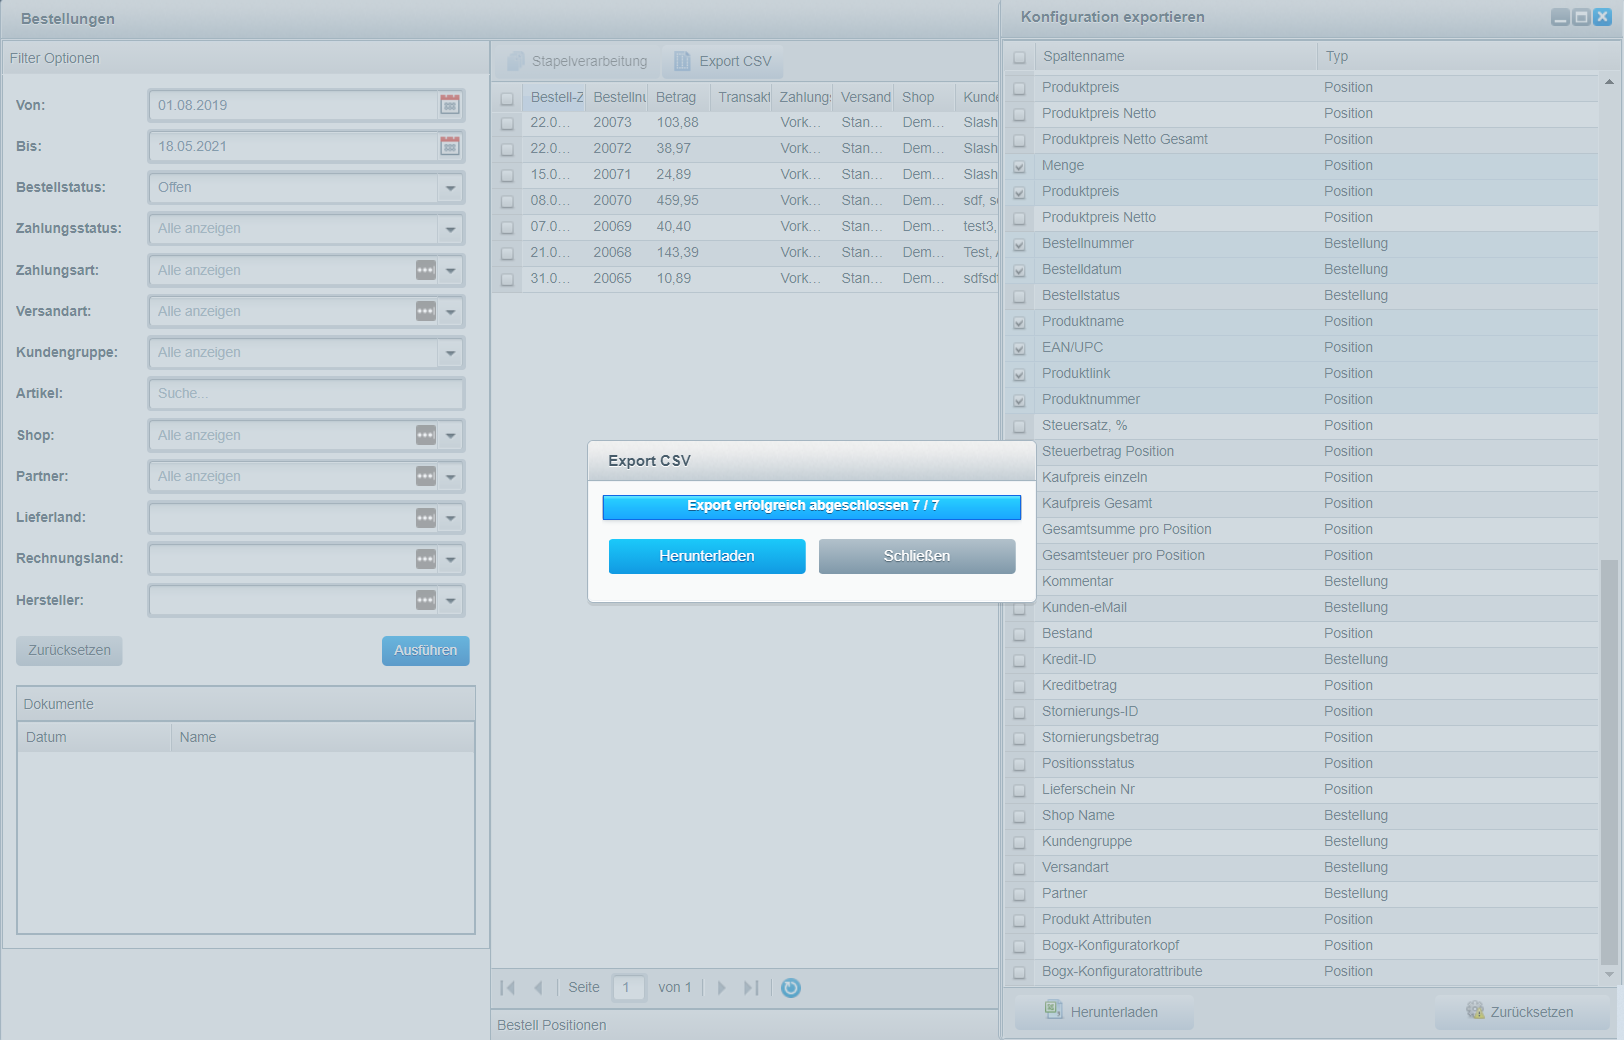Viewport: 1624px width, 1040px height.
Task: Open the order row 20070 with amount 459,95
Action: coord(747,201)
